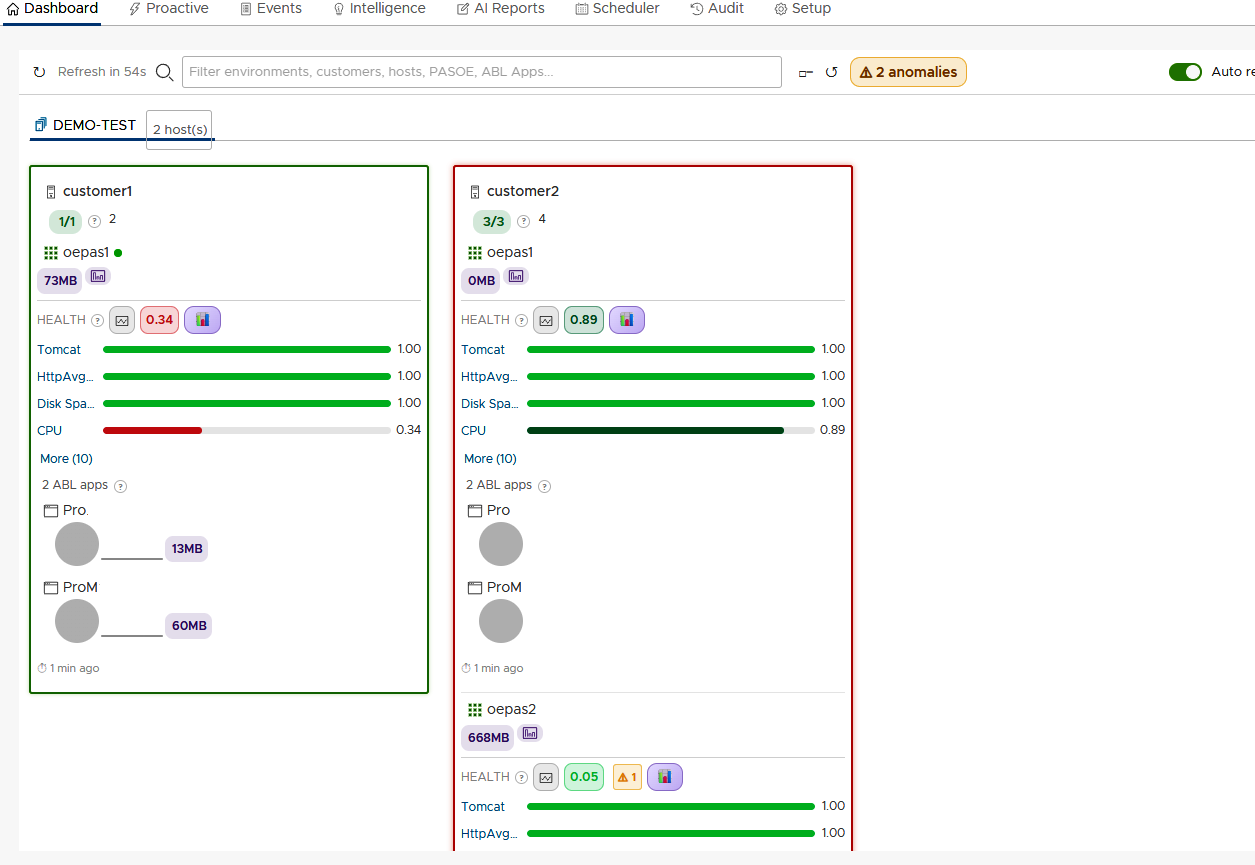Open customer1 oepas1 memory chart icon
The width and height of the screenshot is (1255, 865).
99,276
